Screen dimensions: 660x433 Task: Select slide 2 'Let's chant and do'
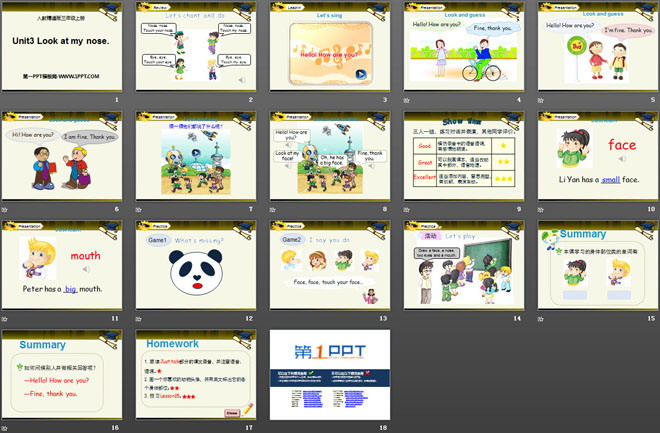tap(196, 46)
